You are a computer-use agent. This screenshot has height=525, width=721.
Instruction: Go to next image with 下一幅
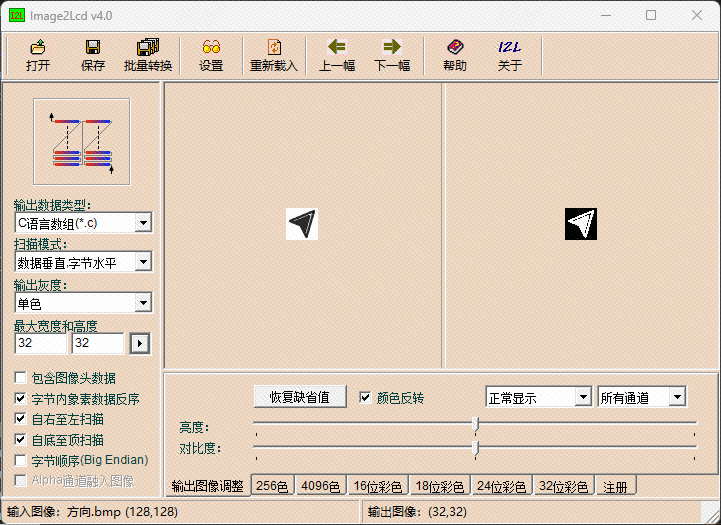[x=392, y=55]
